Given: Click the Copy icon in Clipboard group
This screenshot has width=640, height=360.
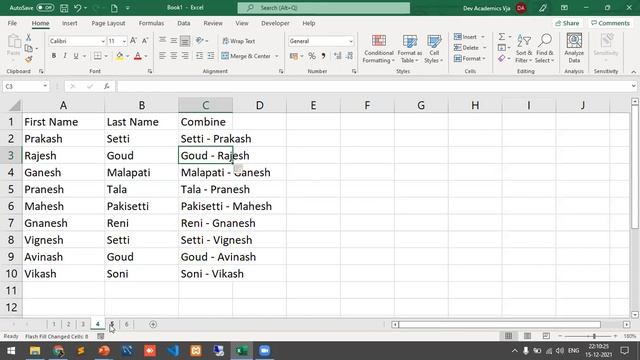Looking at the screenshot, I should (x=29, y=49).
